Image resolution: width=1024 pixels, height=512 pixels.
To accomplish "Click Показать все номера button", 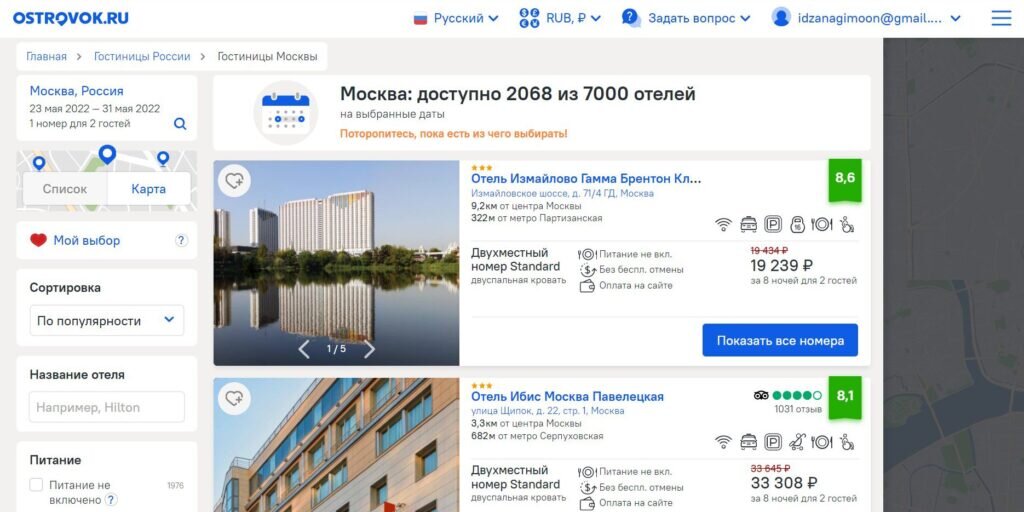I will click(x=780, y=340).
